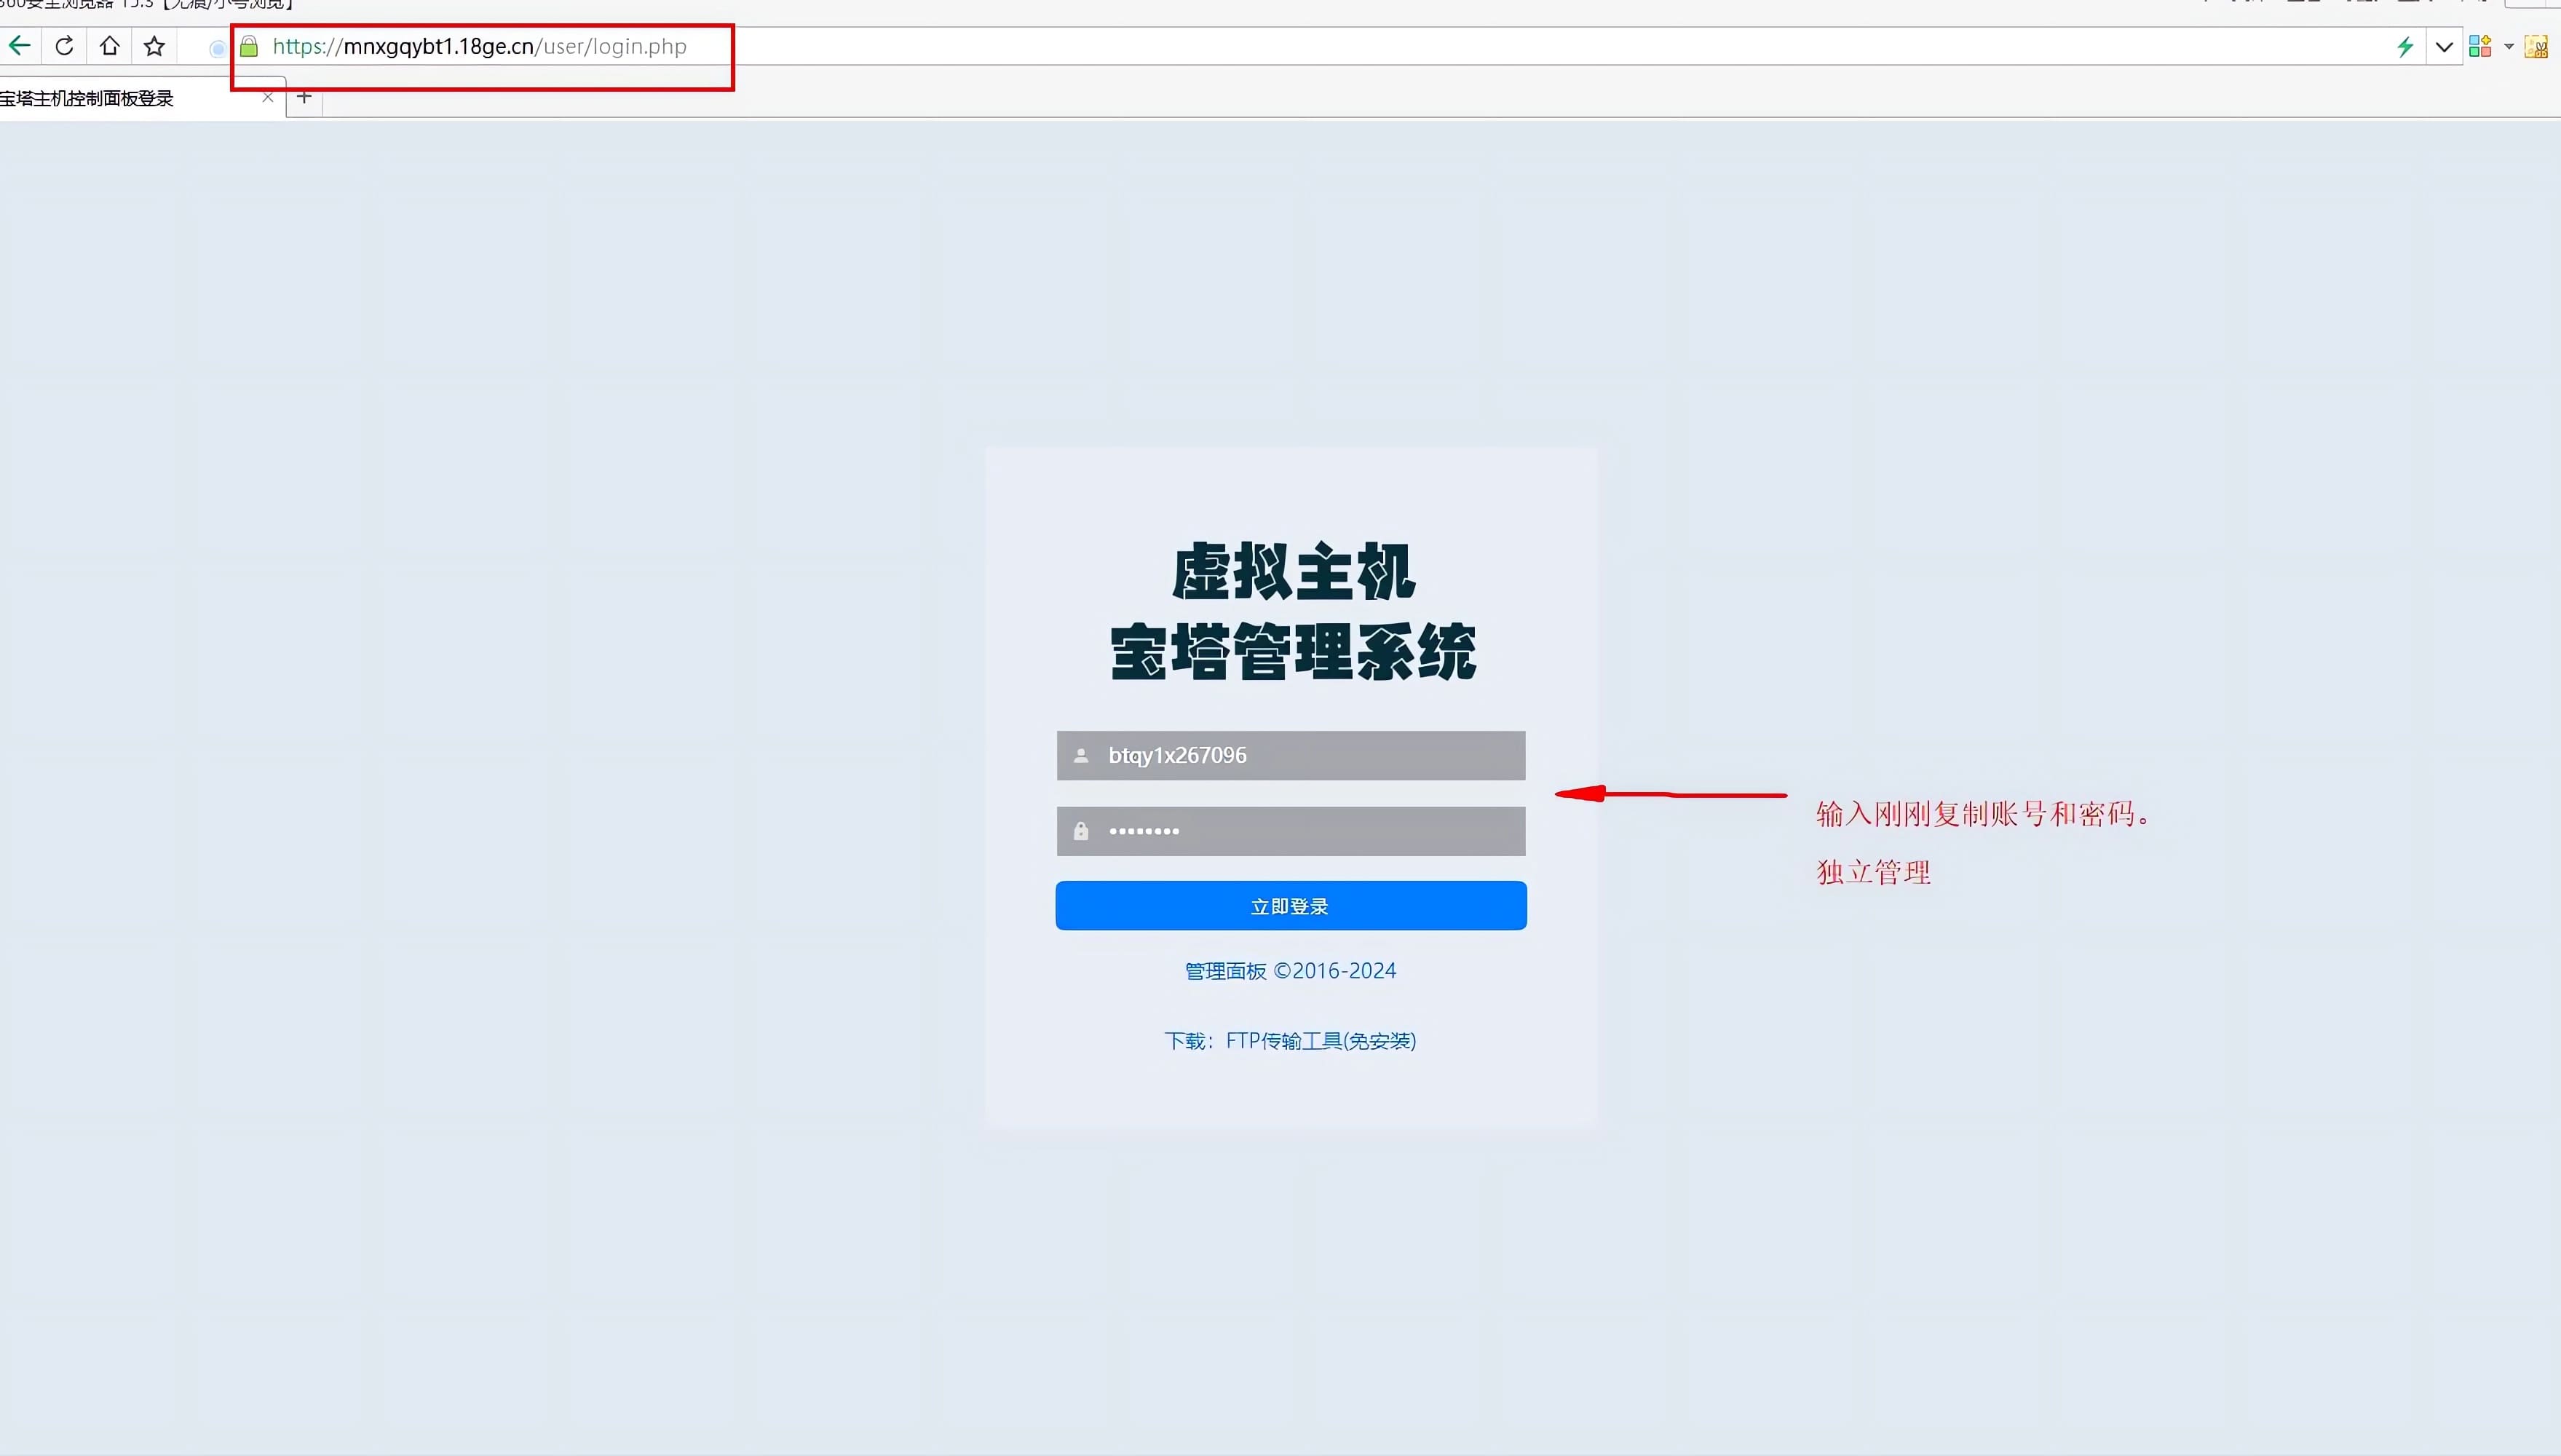The width and height of the screenshot is (2561, 1456).
Task: Click 管理面板 ©2016-2024 link
Action: click(1290, 971)
